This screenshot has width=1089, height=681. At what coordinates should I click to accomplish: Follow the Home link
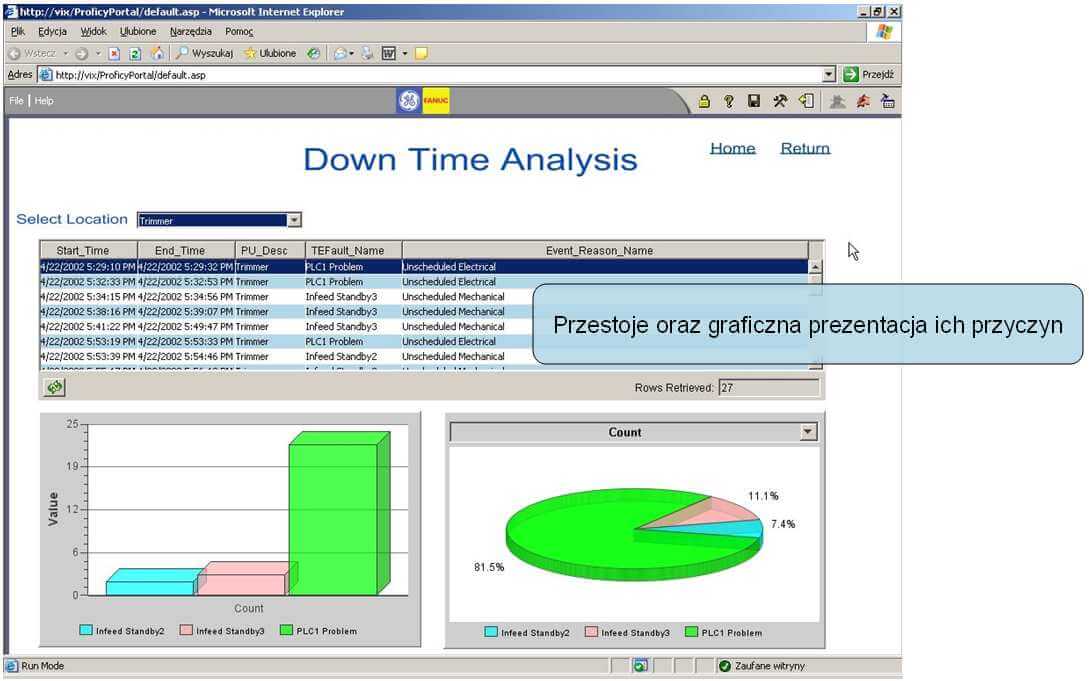click(x=733, y=148)
